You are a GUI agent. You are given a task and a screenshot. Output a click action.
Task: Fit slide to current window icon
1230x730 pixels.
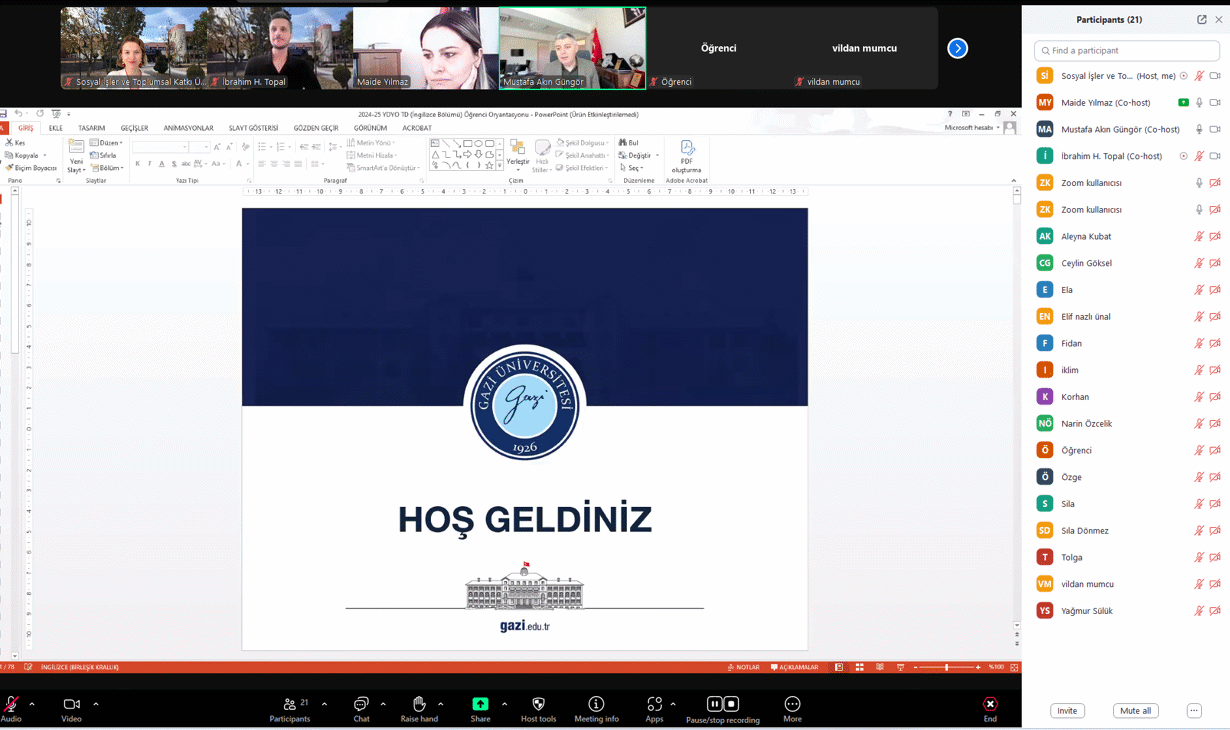[1014, 667]
